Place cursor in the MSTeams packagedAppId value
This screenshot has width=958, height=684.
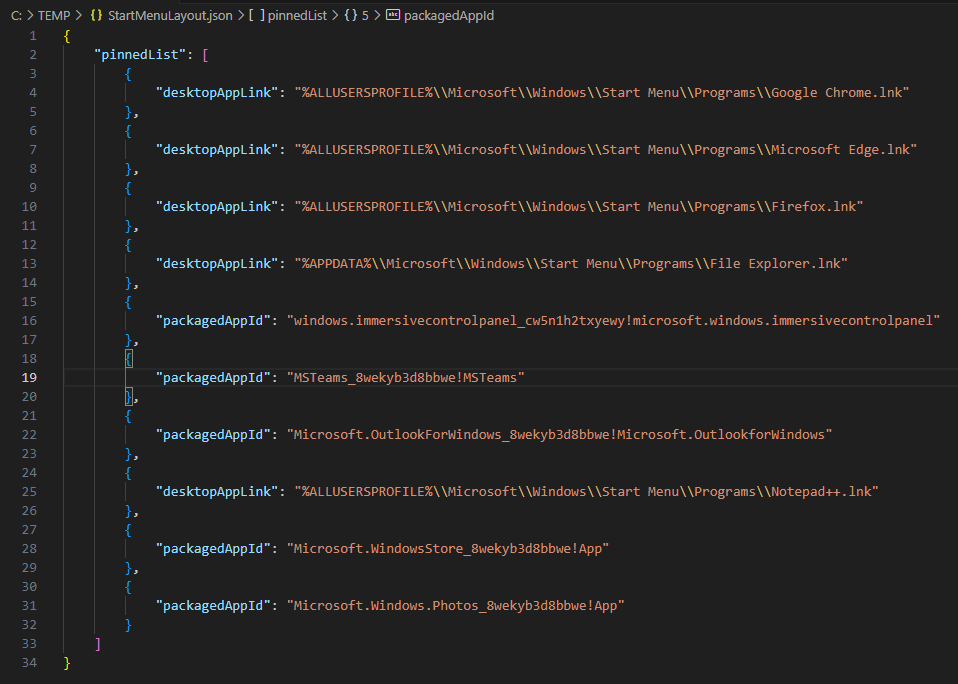coord(406,377)
